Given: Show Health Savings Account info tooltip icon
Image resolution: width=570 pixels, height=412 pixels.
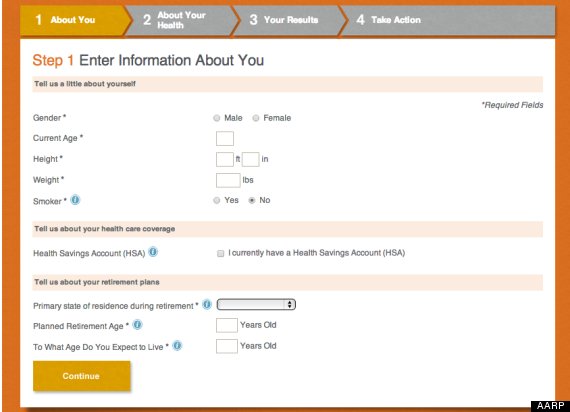Looking at the screenshot, I should pos(153,252).
